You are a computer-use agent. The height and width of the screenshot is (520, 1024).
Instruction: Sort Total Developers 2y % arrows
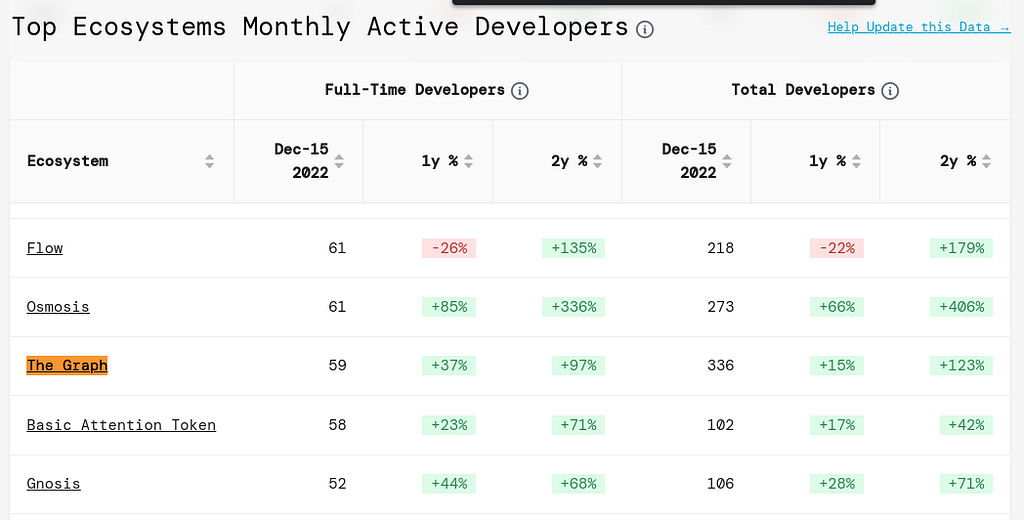coord(986,161)
